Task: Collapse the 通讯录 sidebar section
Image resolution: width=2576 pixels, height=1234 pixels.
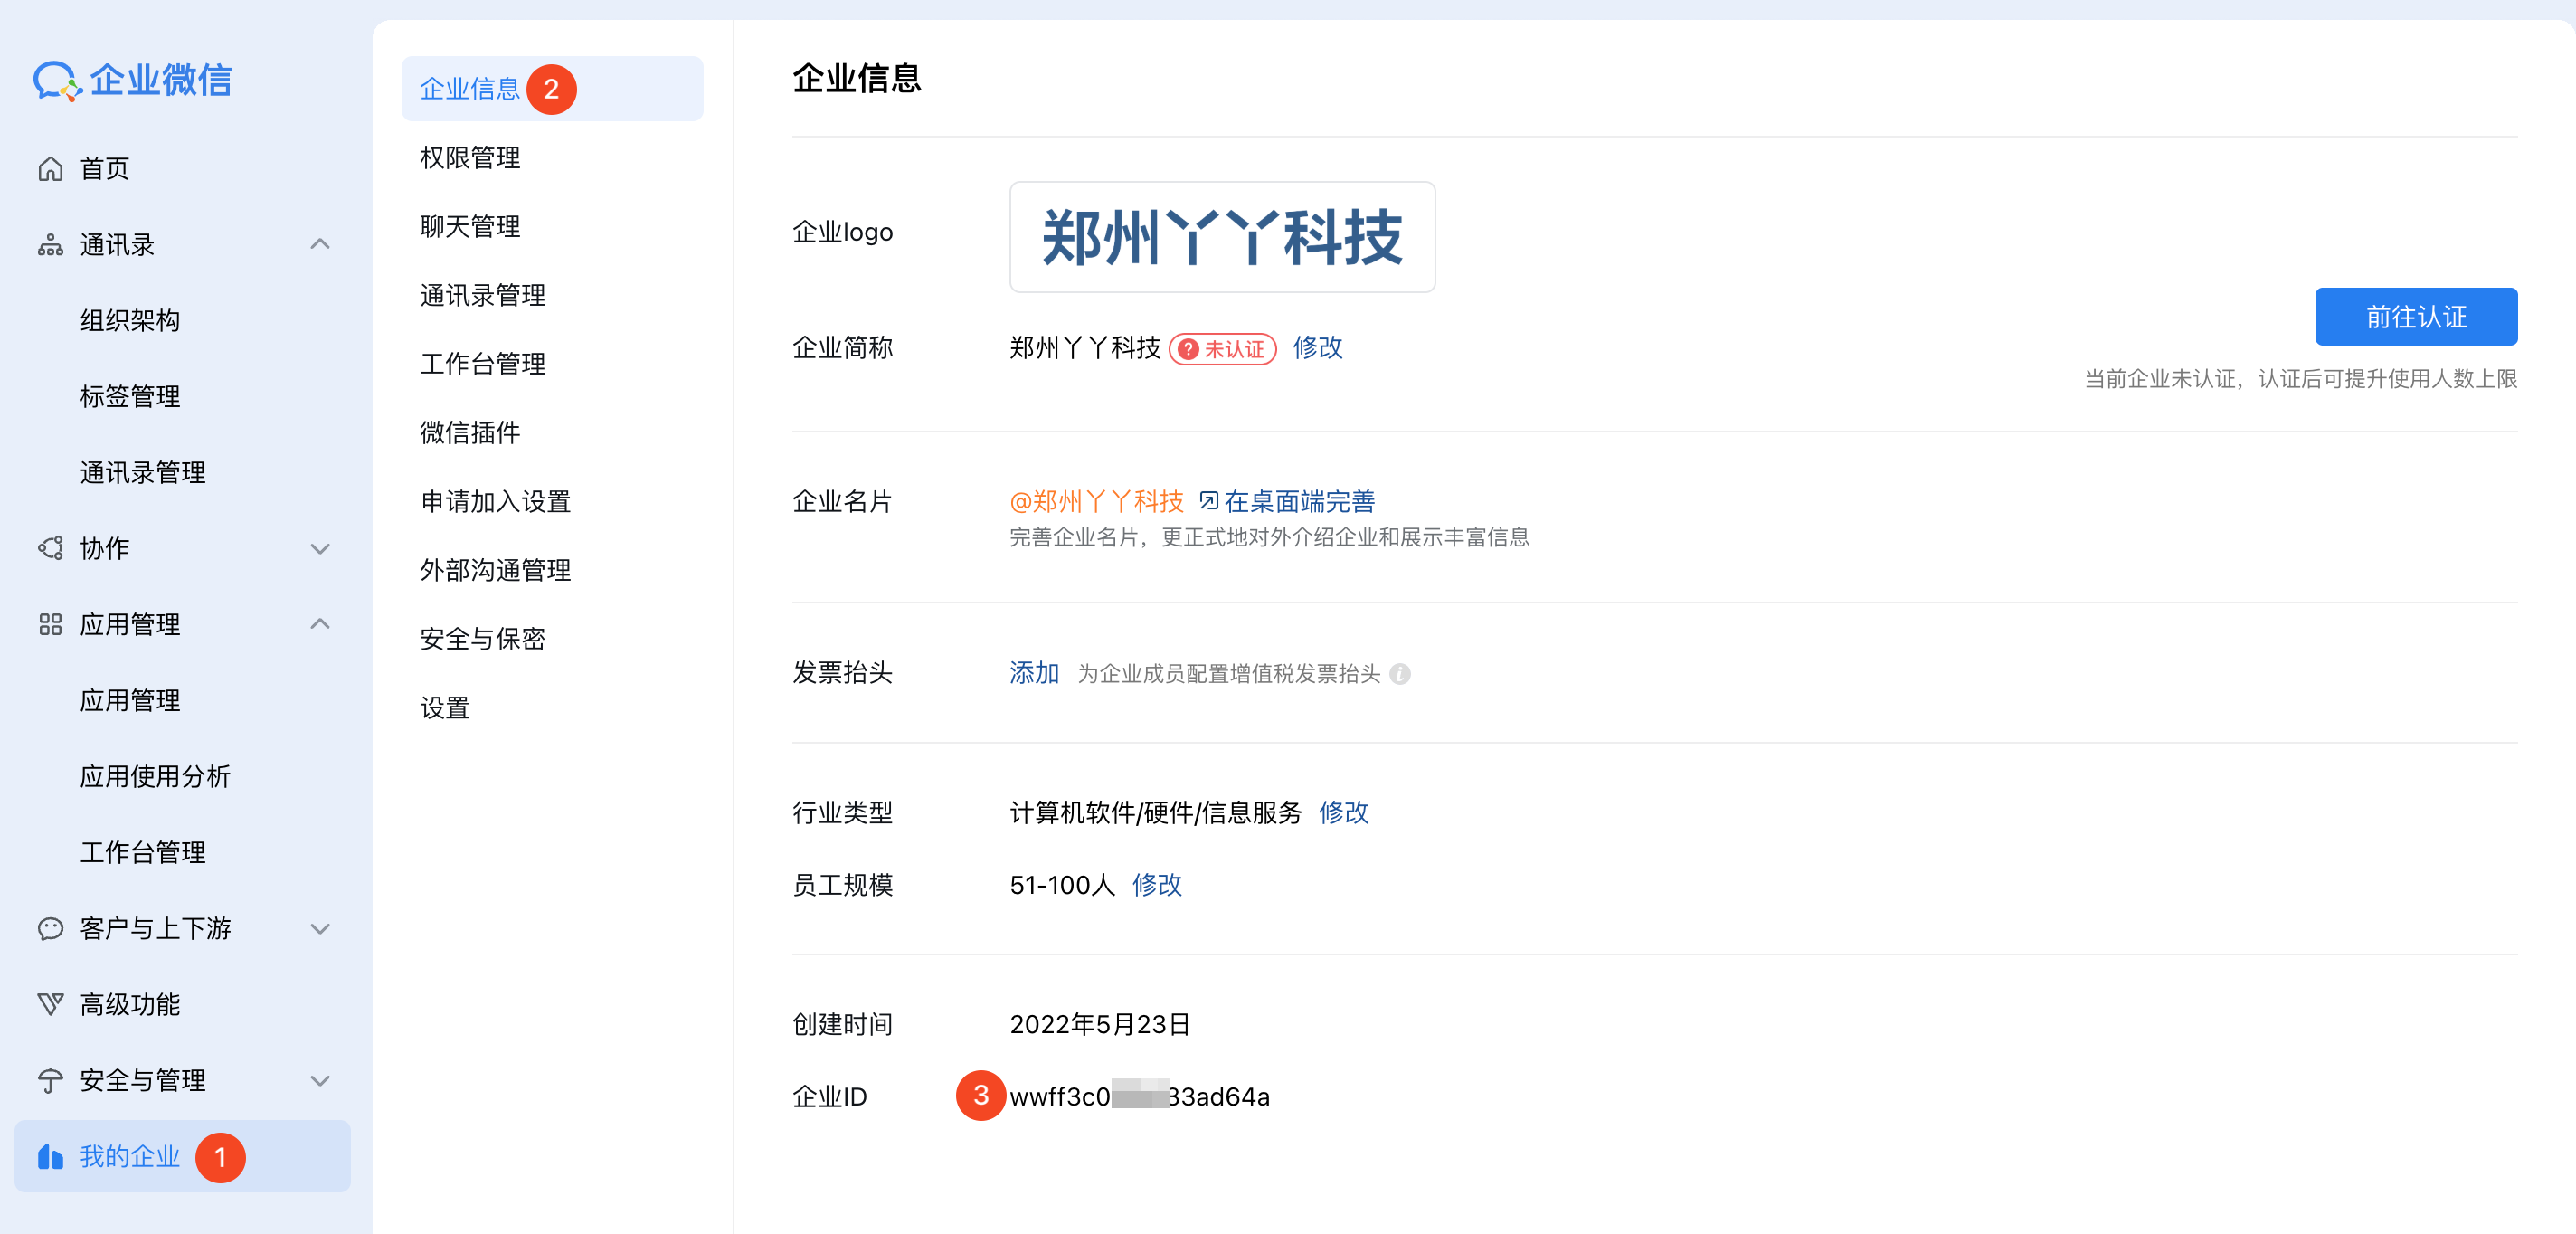Action: coord(320,244)
